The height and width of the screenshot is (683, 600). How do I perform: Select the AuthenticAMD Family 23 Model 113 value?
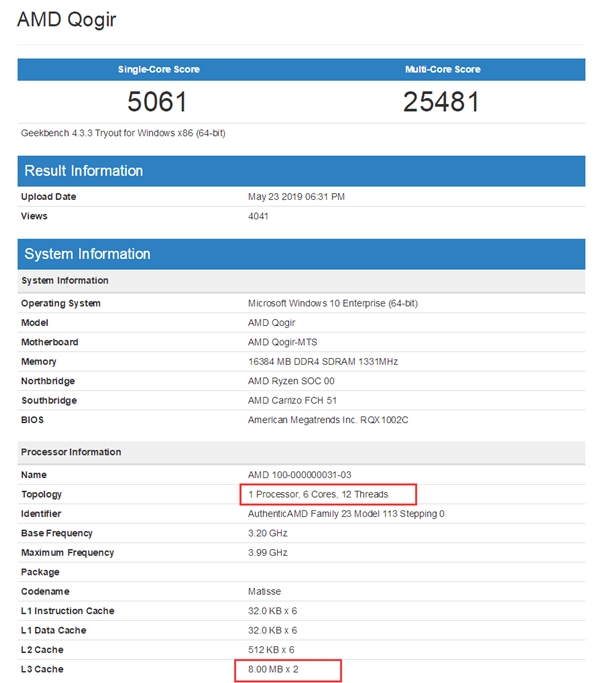point(346,514)
